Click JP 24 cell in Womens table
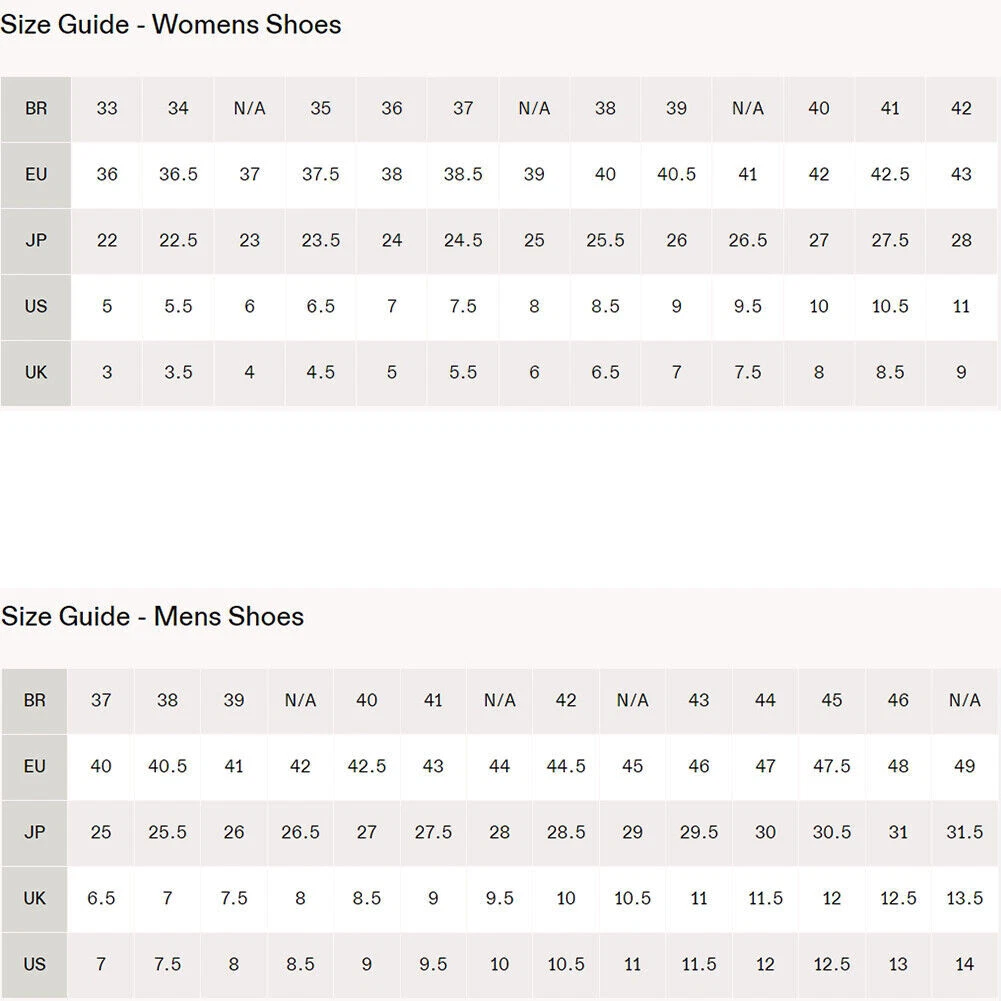1001x1001 pixels. (392, 240)
